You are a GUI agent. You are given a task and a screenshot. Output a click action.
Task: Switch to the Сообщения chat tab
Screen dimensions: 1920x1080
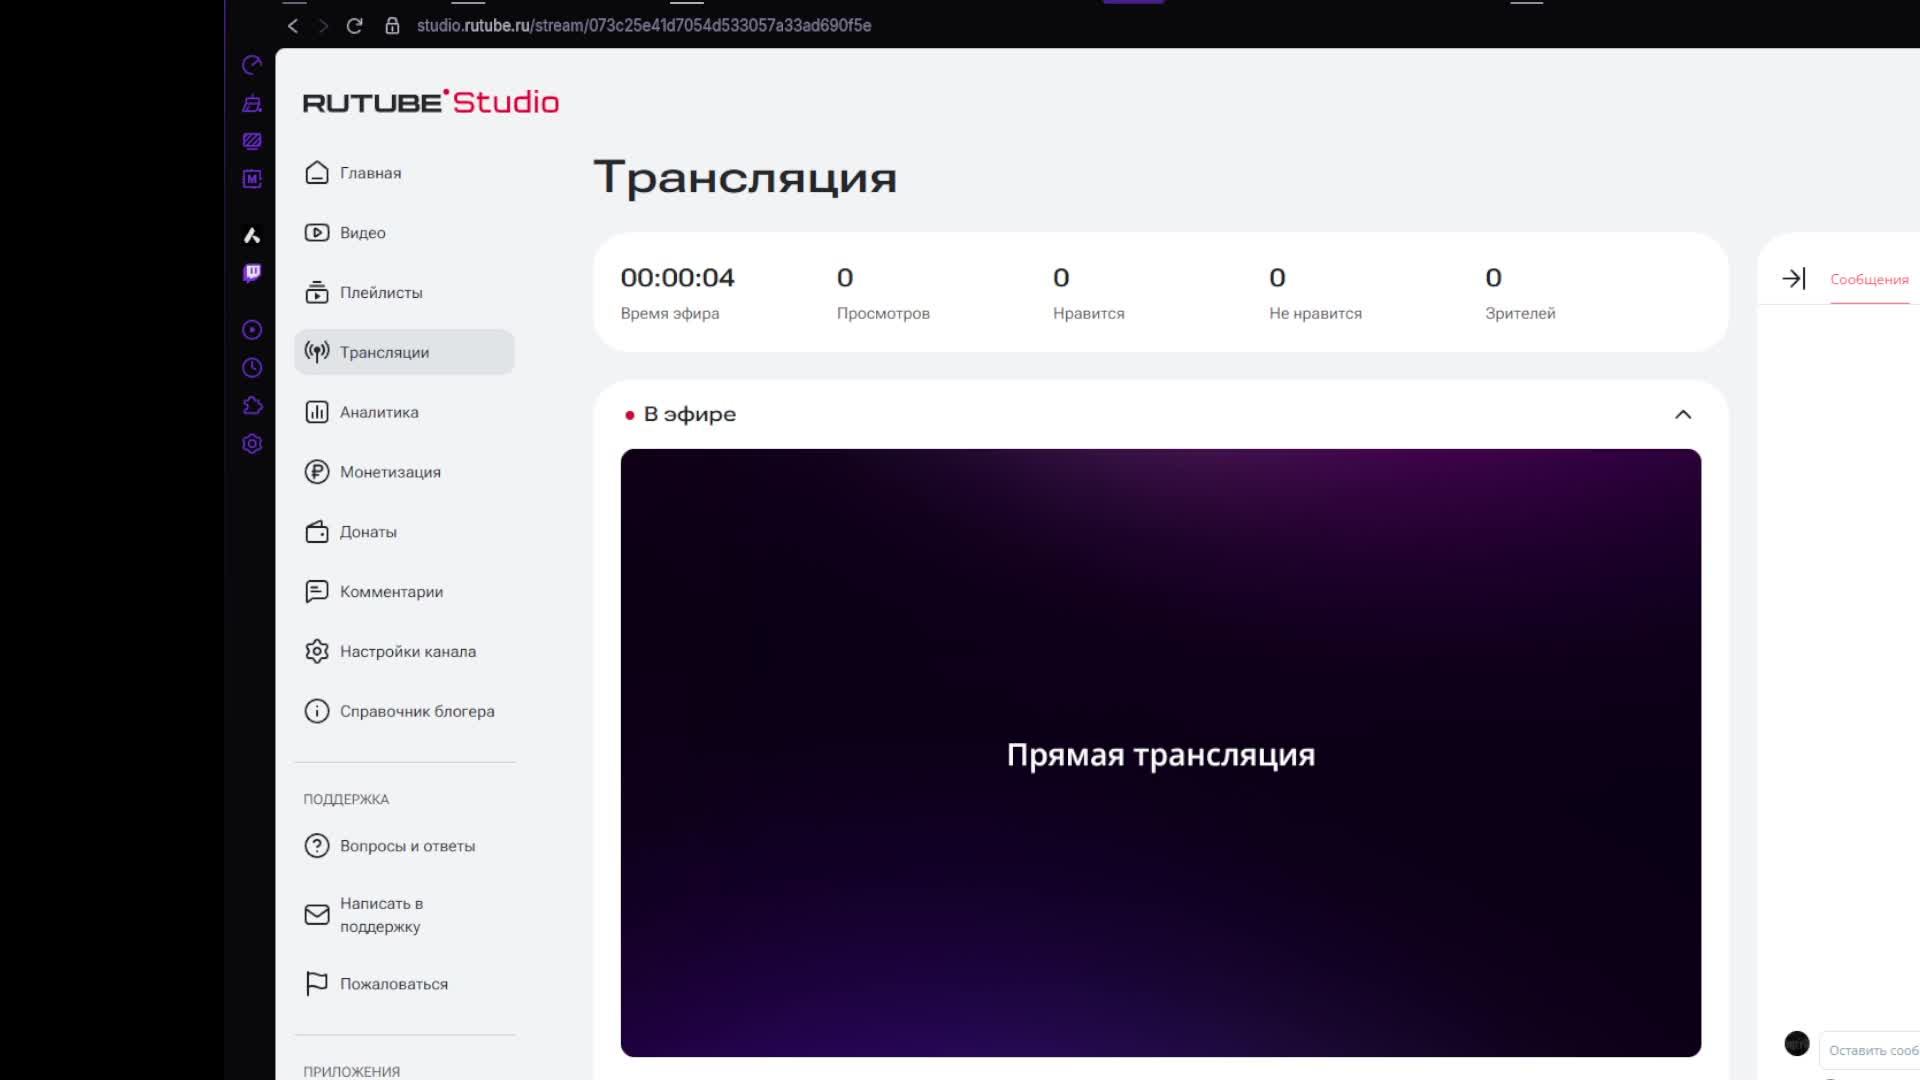click(1868, 280)
